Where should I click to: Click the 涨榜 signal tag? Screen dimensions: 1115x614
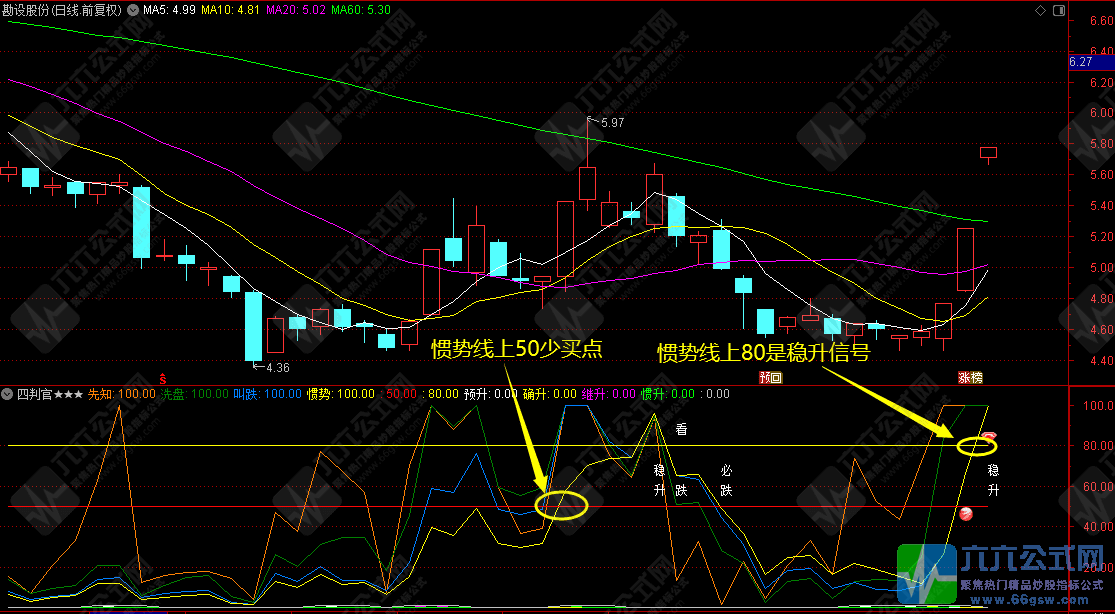[969, 378]
